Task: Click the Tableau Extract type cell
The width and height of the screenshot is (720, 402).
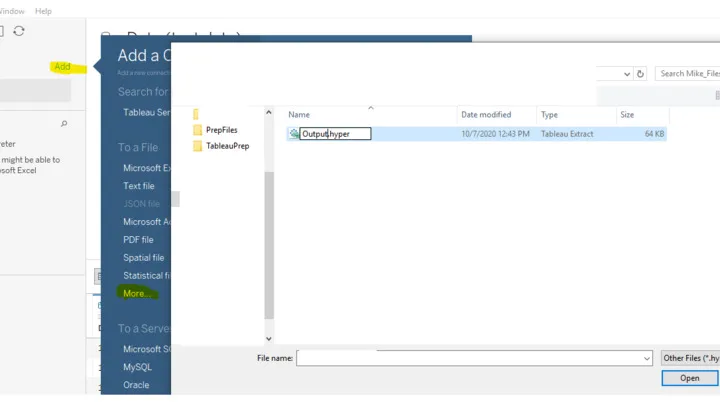Action: coord(567,134)
